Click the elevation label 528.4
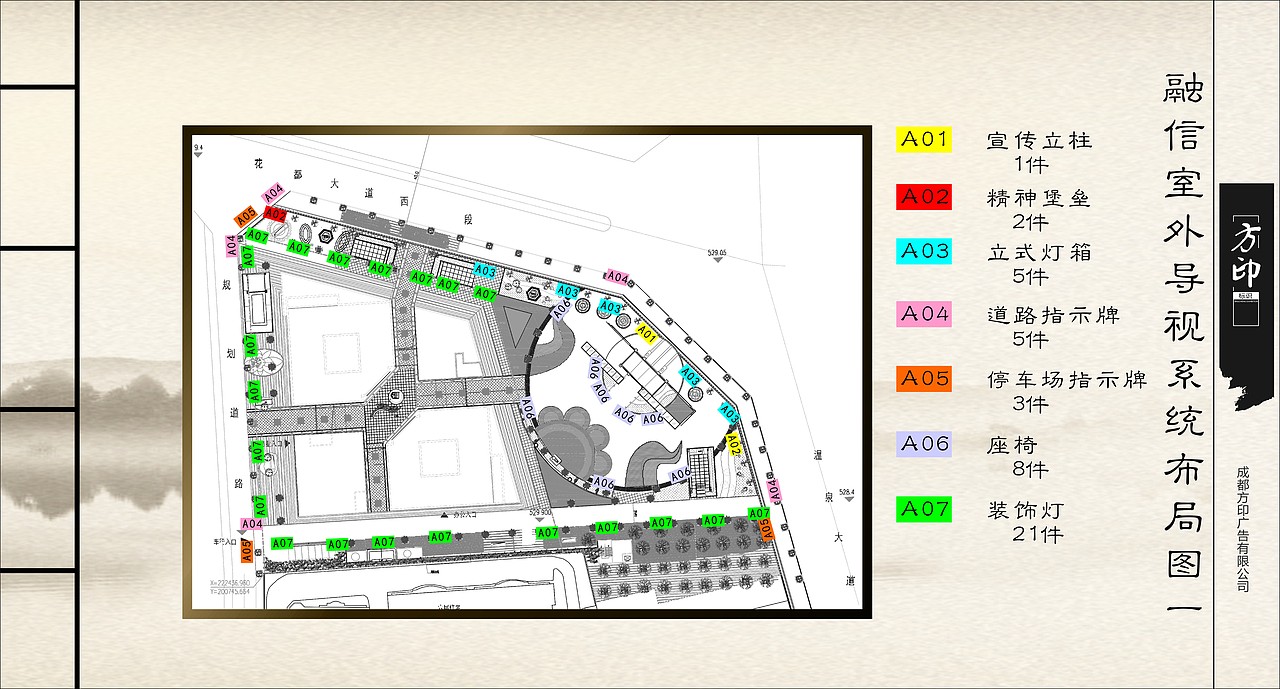This screenshot has height=689, width=1280. tap(847, 491)
